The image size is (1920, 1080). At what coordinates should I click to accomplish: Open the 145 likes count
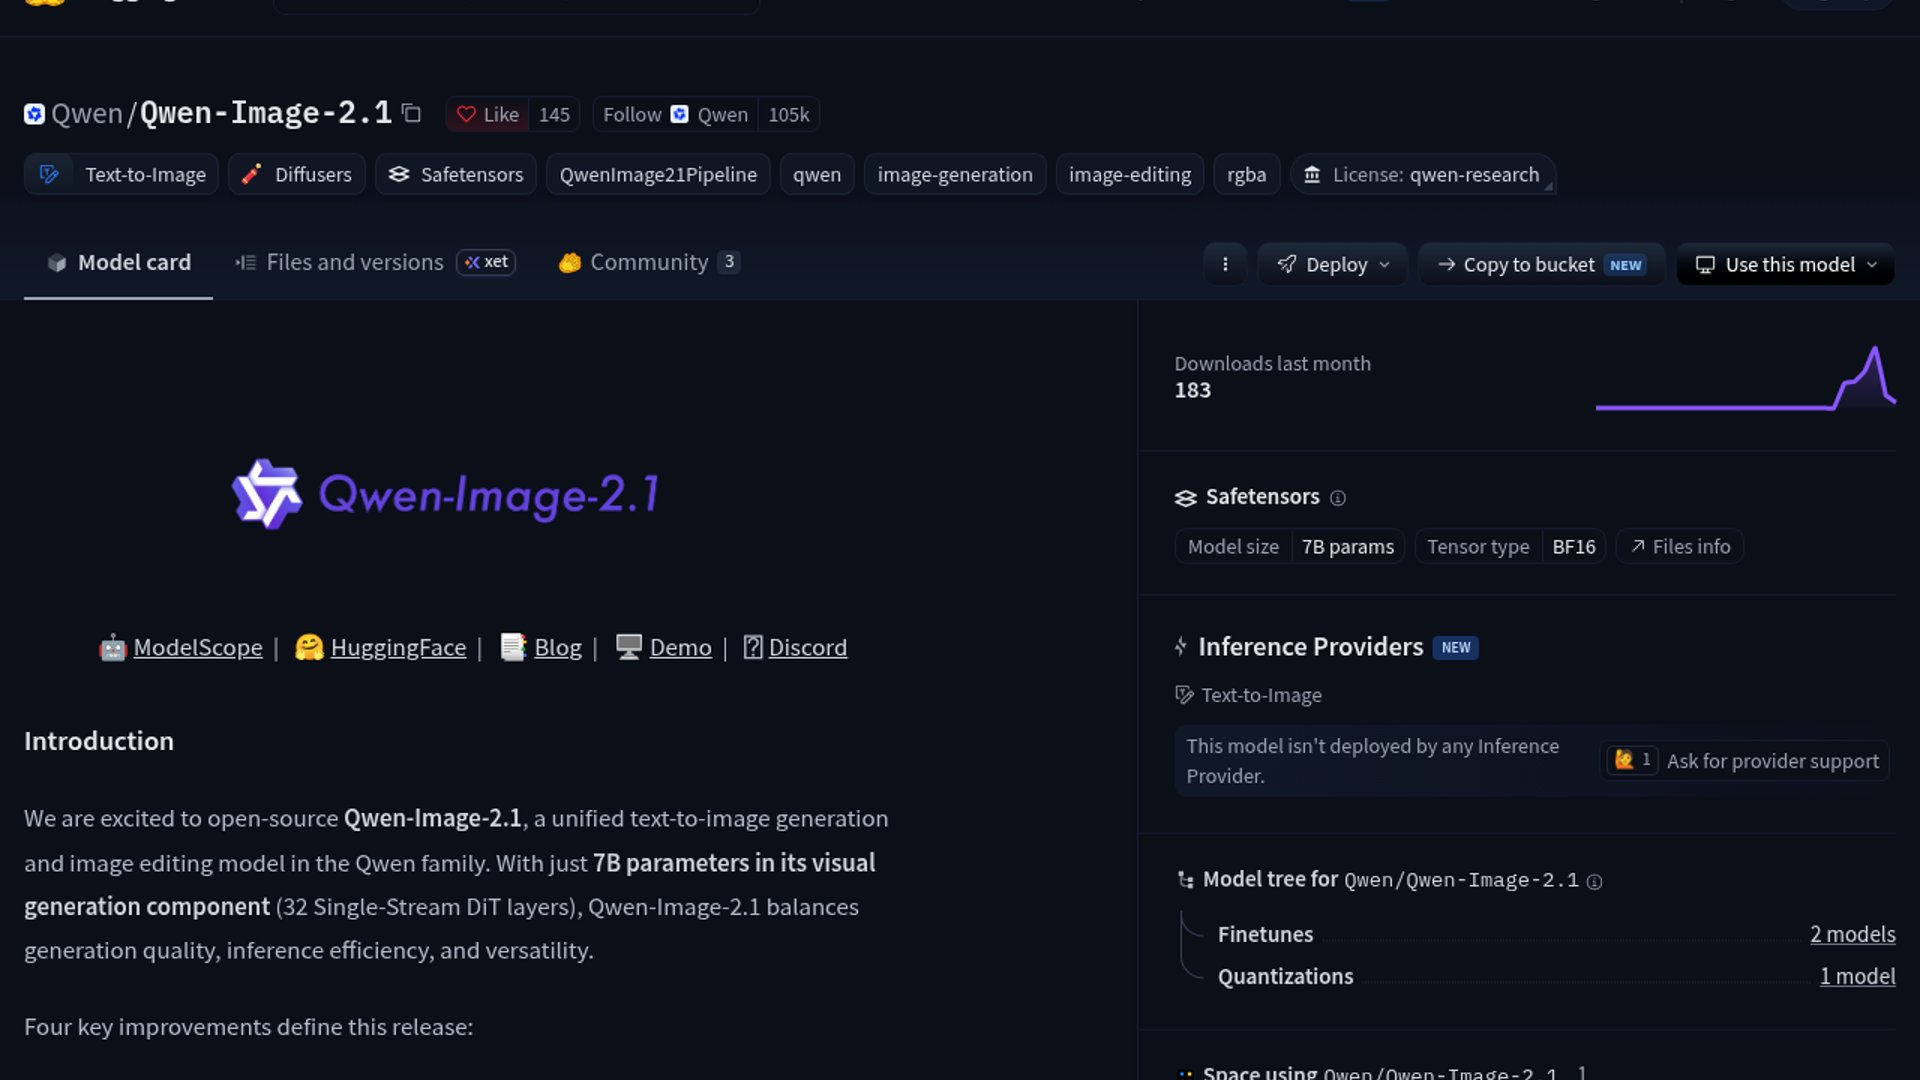click(554, 115)
